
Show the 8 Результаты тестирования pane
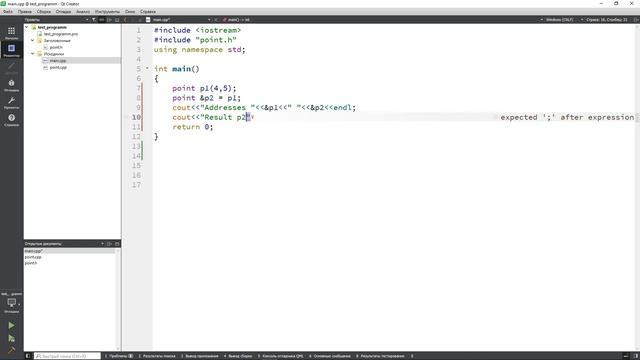tap(380, 356)
